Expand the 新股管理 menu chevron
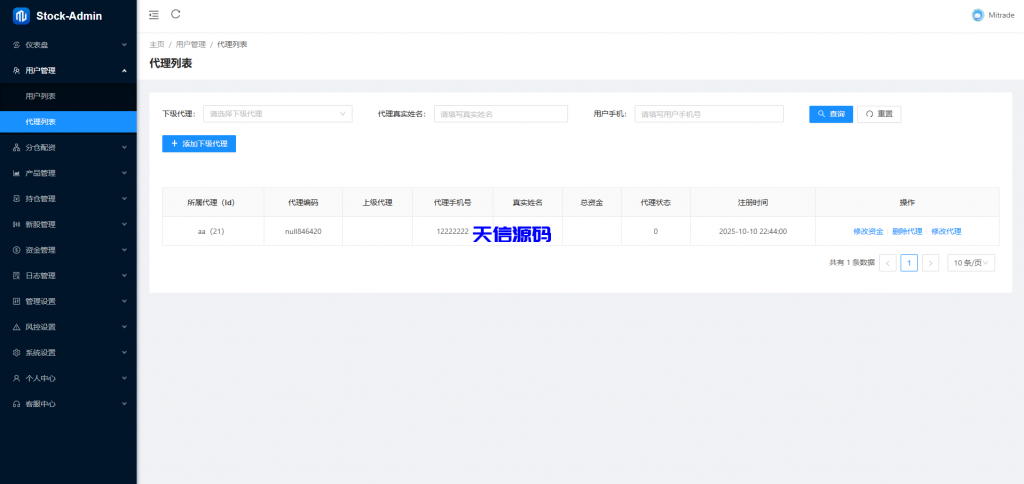 pyautogui.click(x=124, y=225)
